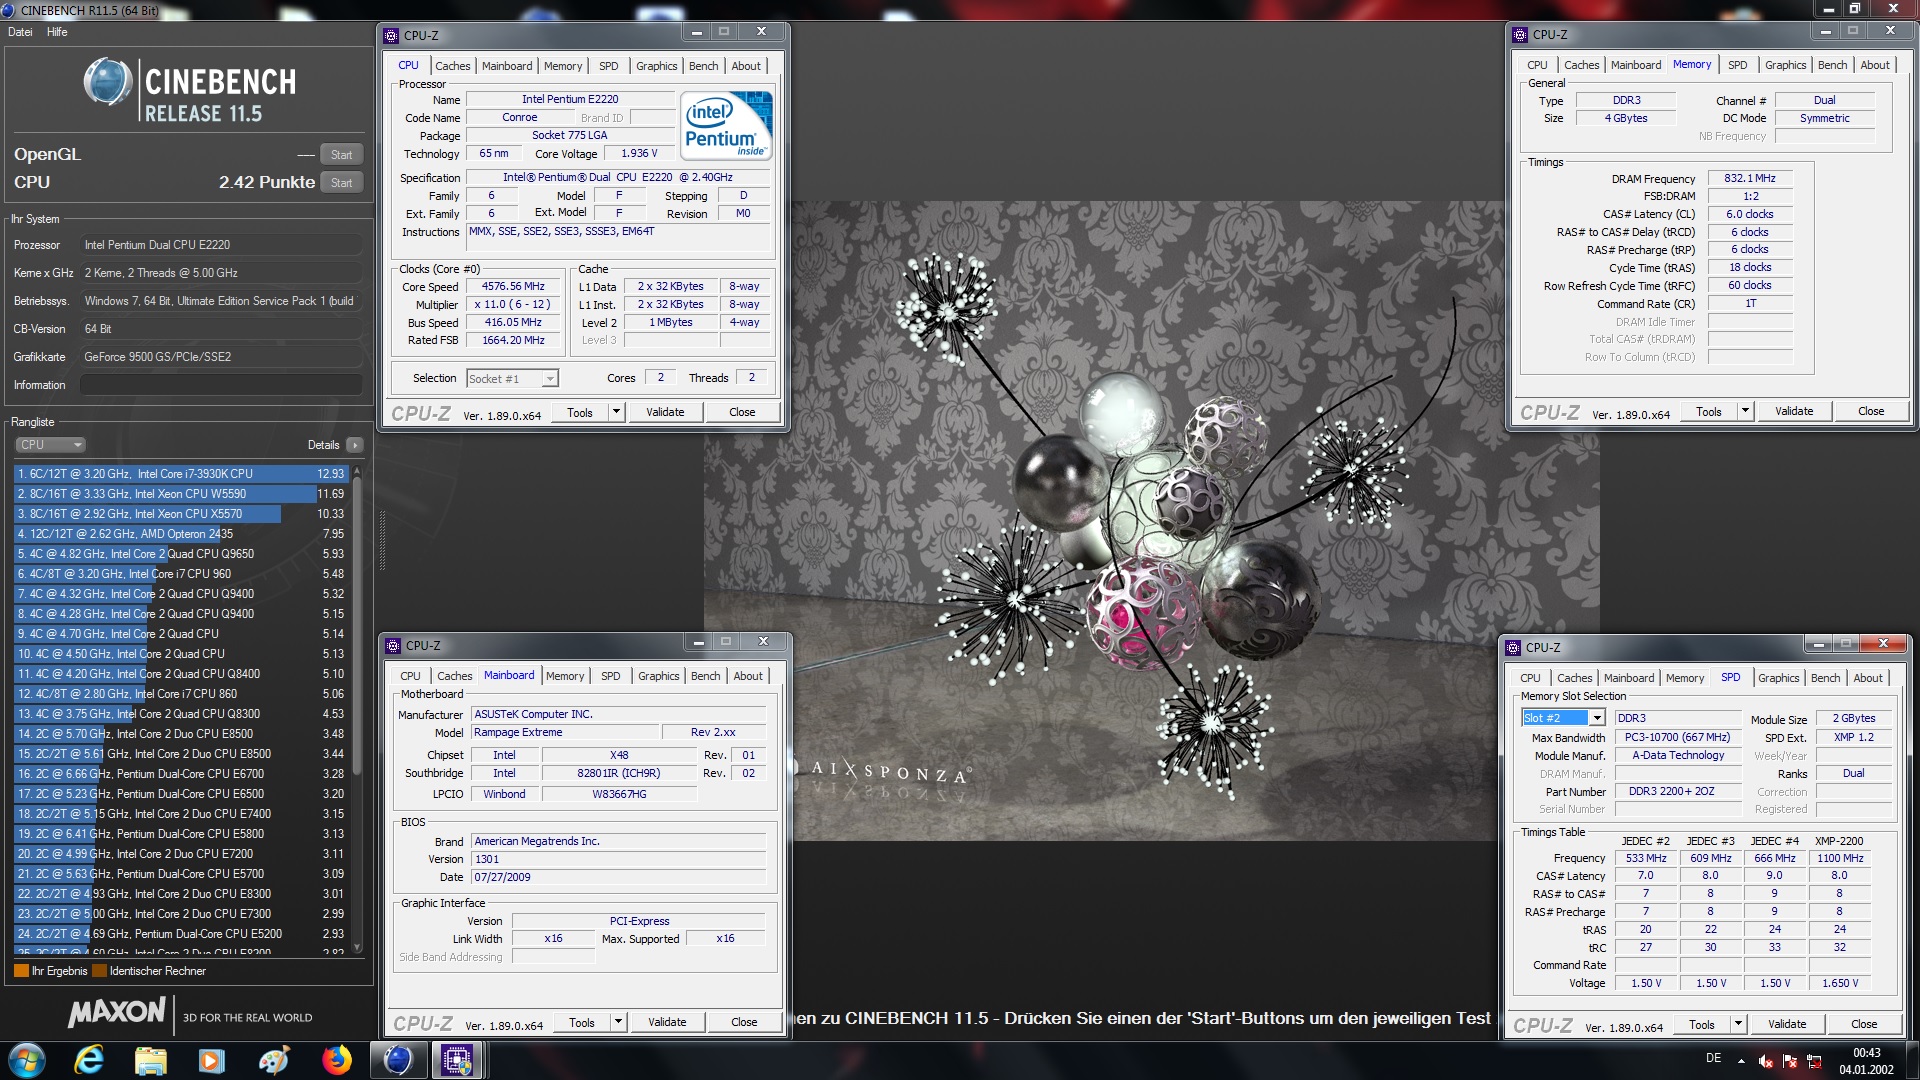Open the volume tray icon
Screen dimensions: 1920x1080
pyautogui.click(x=1766, y=1061)
